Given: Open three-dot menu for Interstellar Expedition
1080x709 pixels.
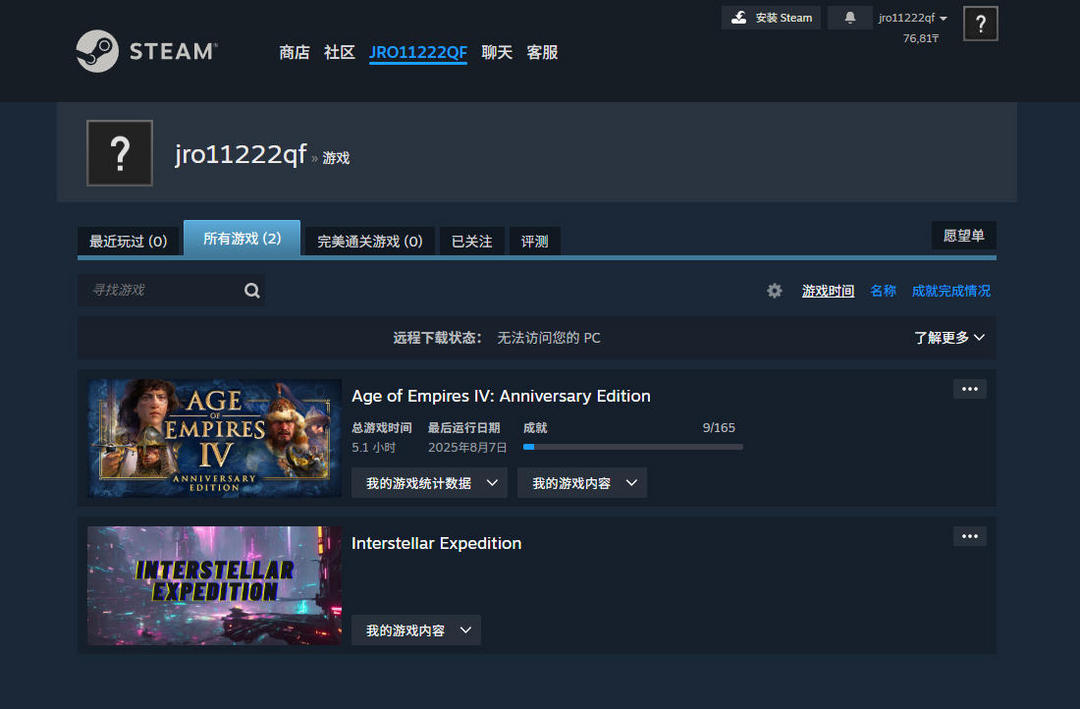Looking at the screenshot, I should [x=969, y=537].
